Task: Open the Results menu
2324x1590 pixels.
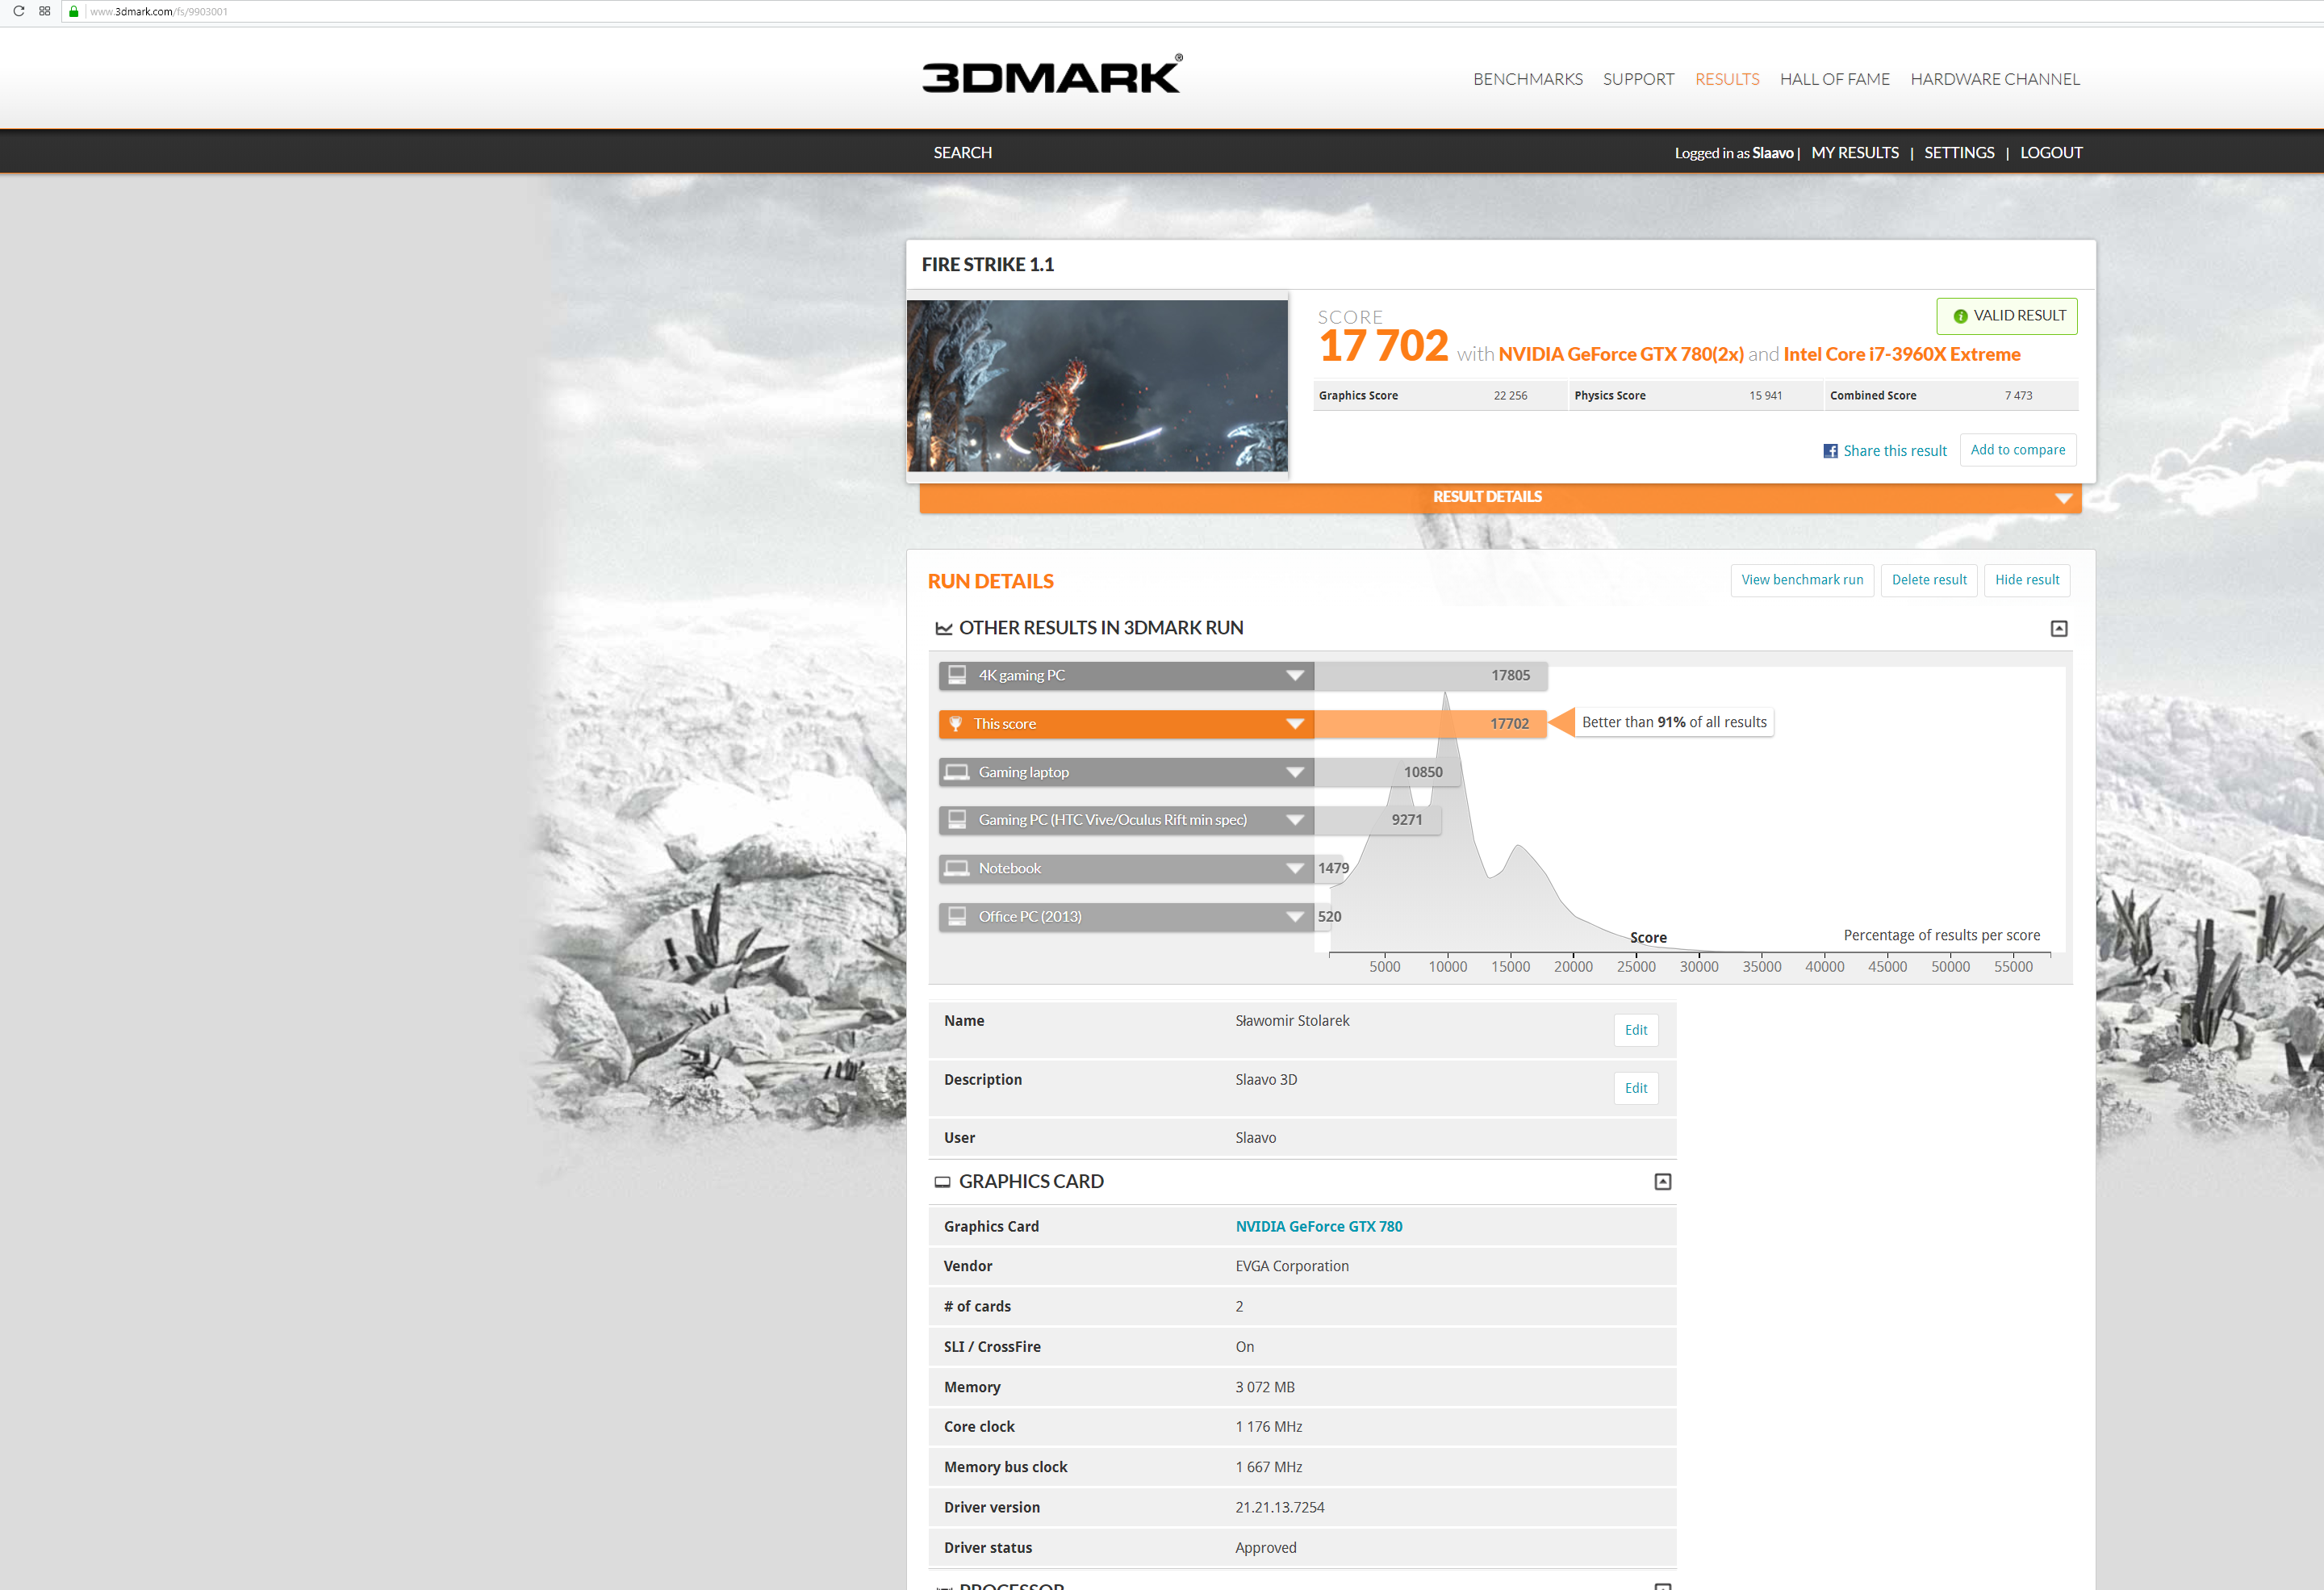Action: pyautogui.click(x=1727, y=79)
